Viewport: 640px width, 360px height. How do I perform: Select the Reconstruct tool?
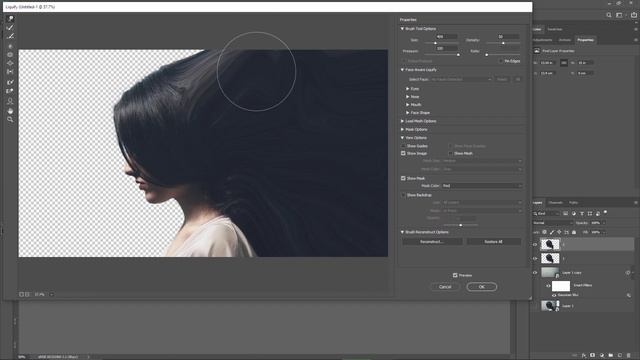coord(10,28)
